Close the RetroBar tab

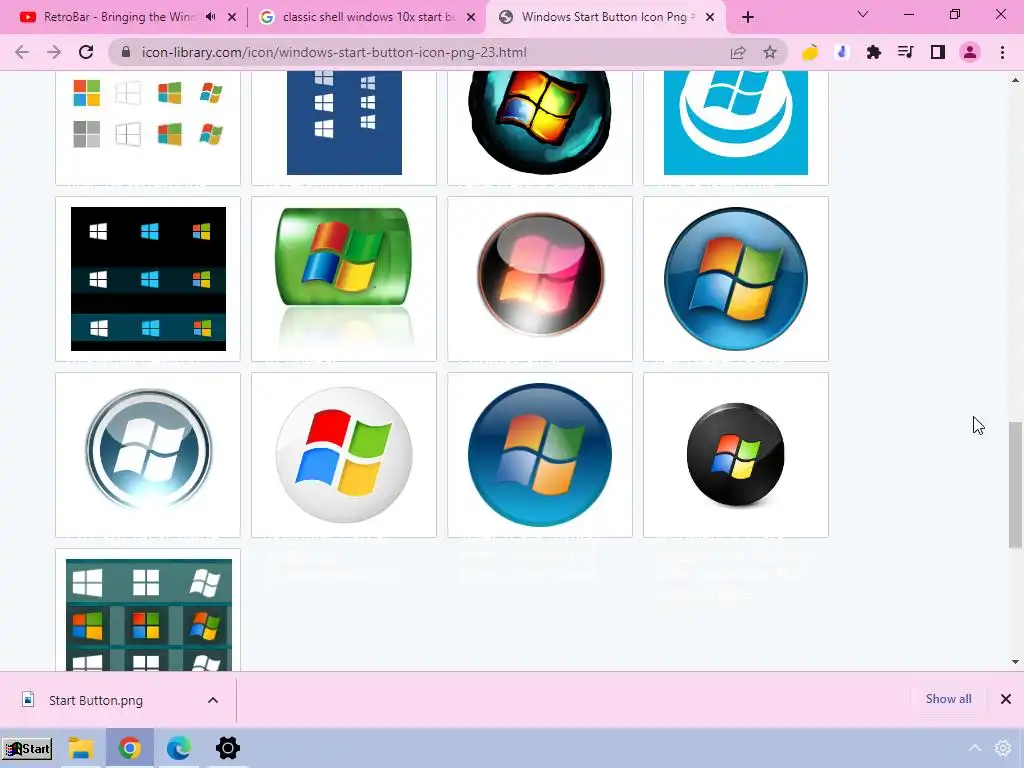232,18
